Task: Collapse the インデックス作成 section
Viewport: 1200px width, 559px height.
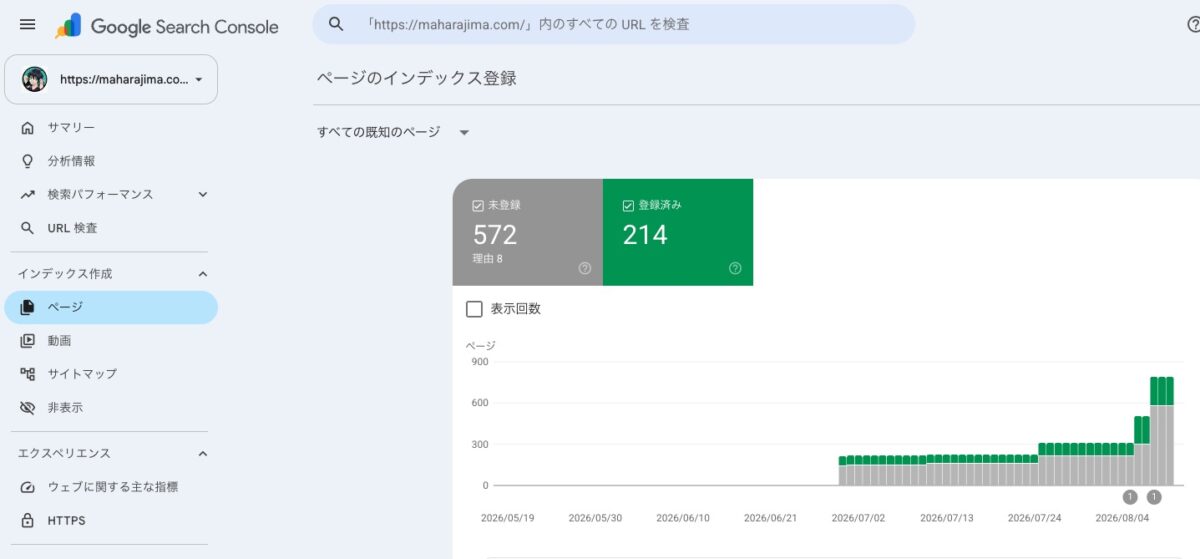Action: point(203,274)
